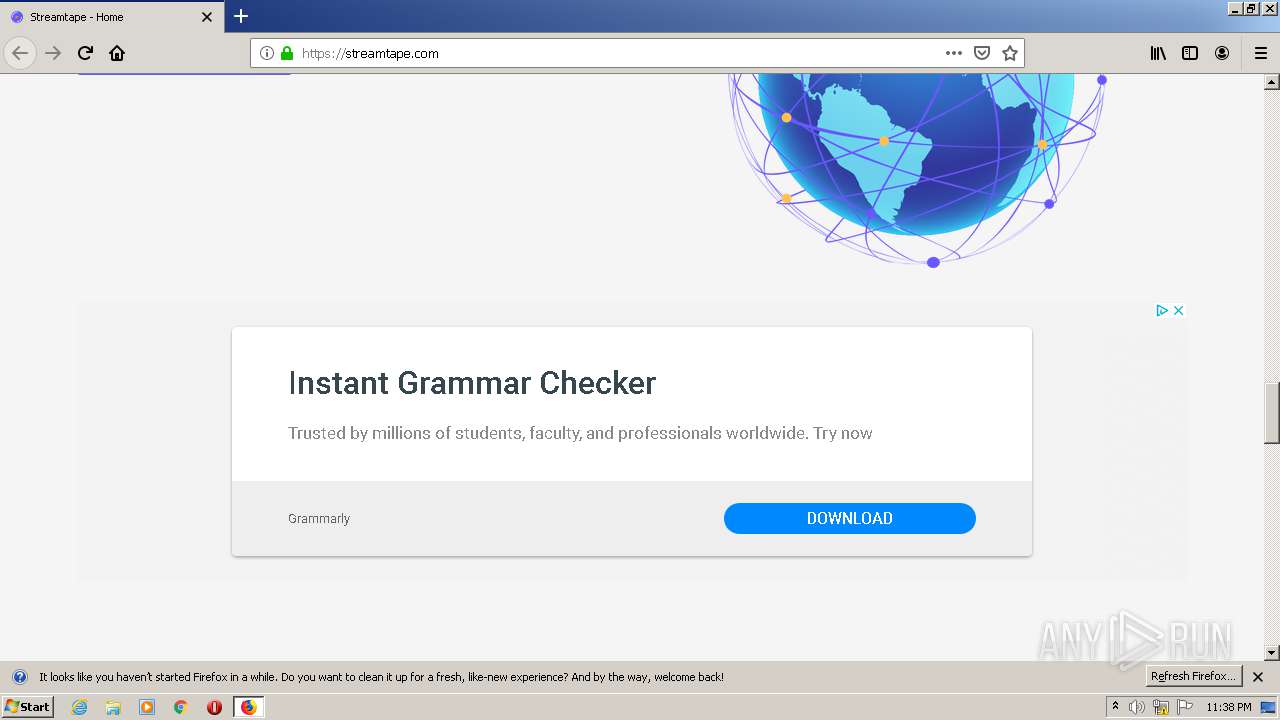The width and height of the screenshot is (1280, 720).
Task: Launch Opera from the taskbar
Action: pos(214,707)
